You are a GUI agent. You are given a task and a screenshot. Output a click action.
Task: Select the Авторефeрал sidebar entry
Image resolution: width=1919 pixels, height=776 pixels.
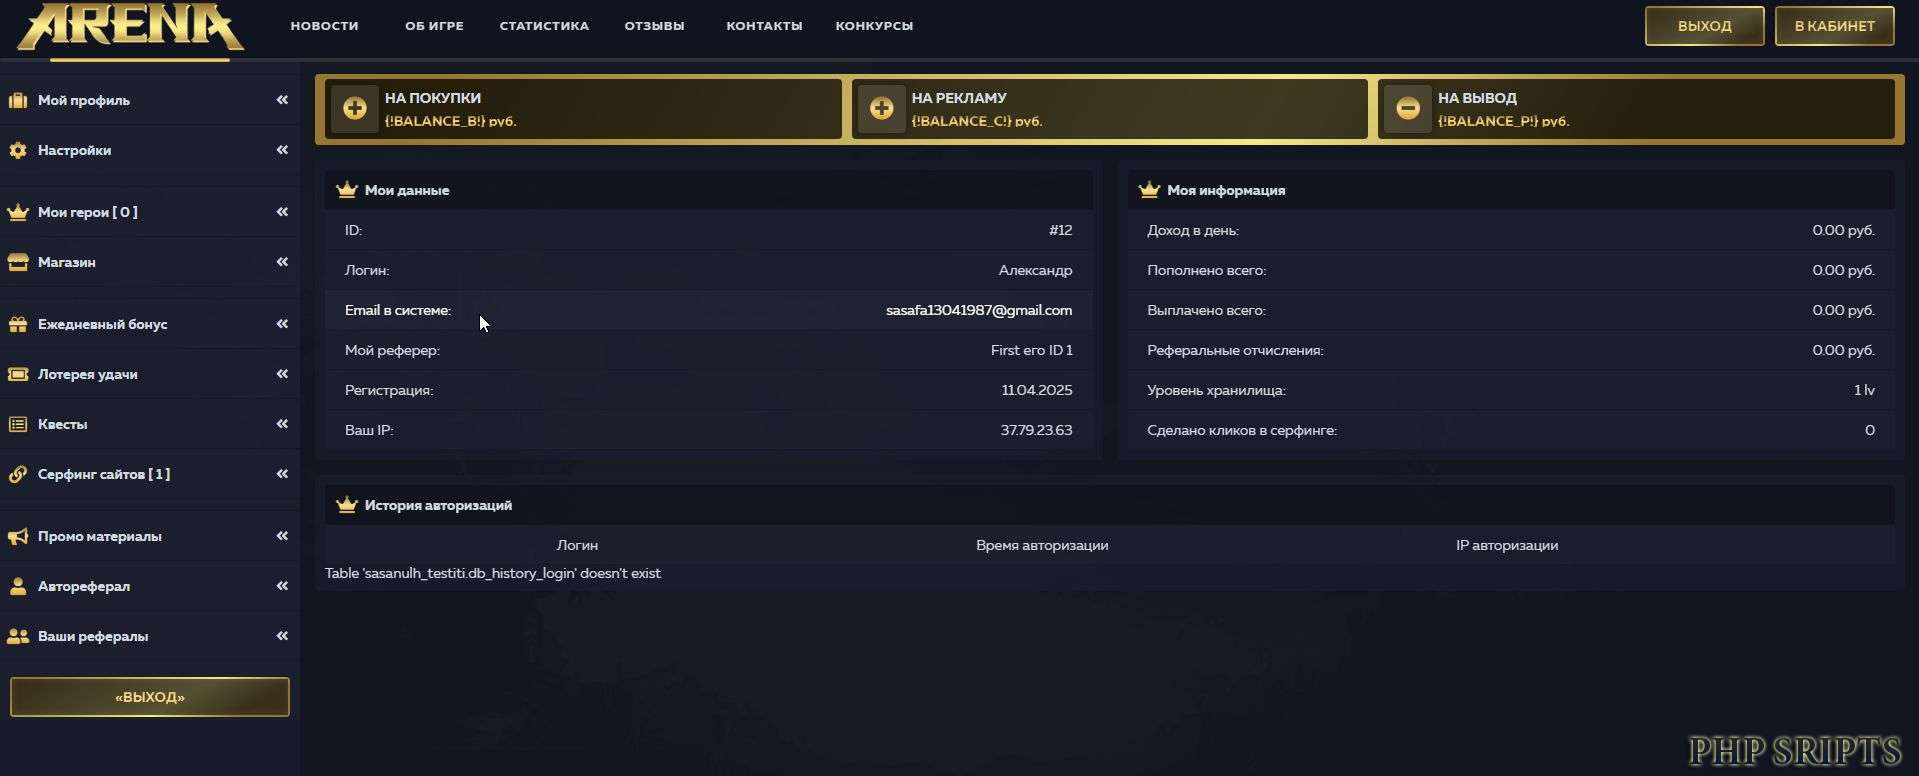click(84, 586)
